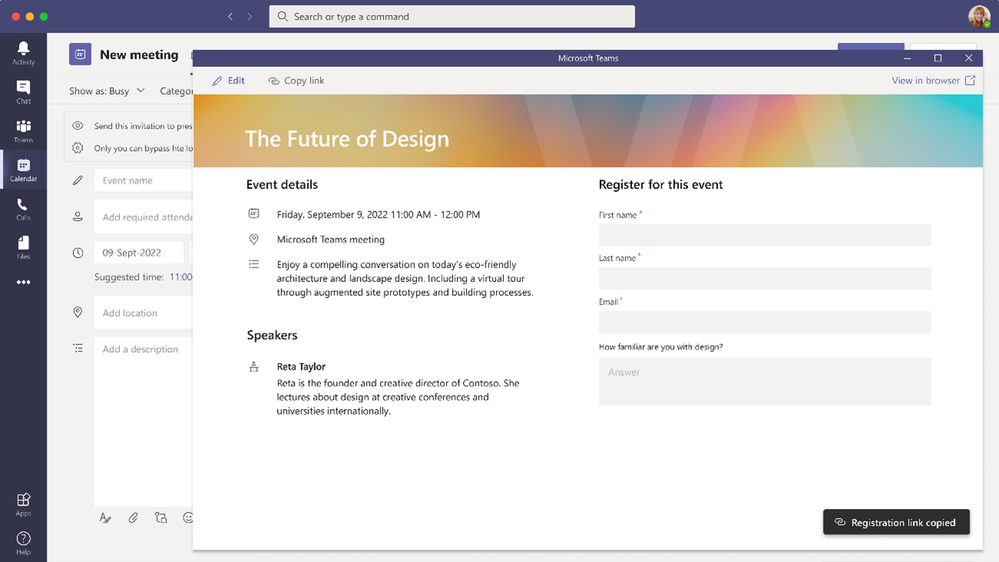The height and width of the screenshot is (562, 999).
Task: Go back with the navigation arrow
Action: [230, 17]
